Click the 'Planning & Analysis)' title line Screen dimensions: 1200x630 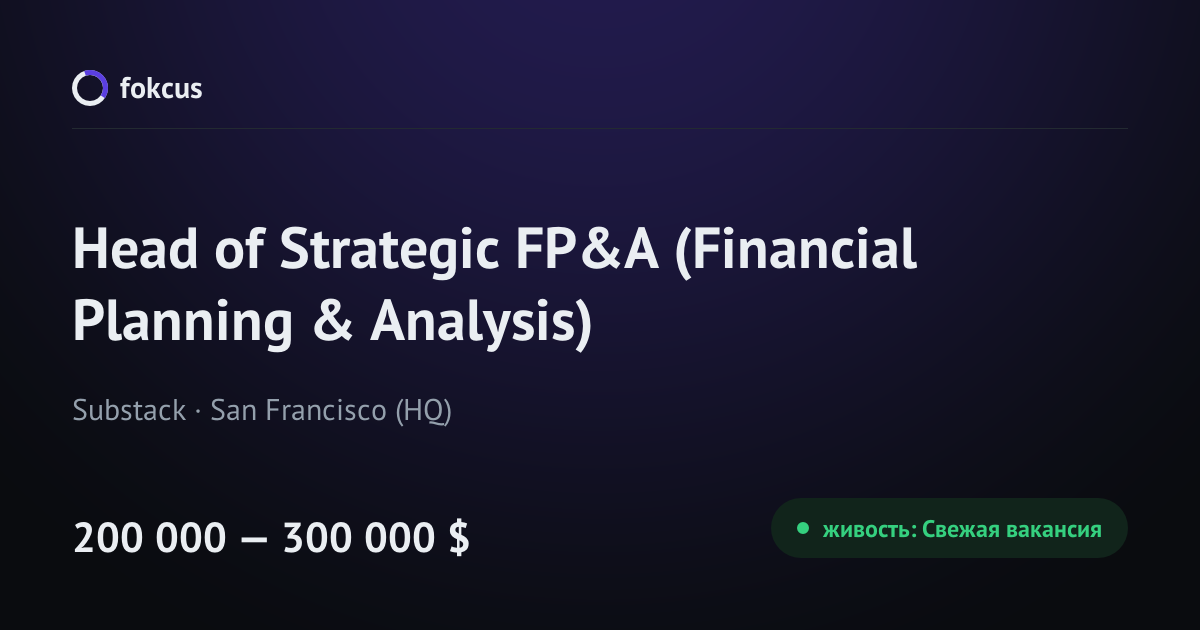(x=332, y=322)
